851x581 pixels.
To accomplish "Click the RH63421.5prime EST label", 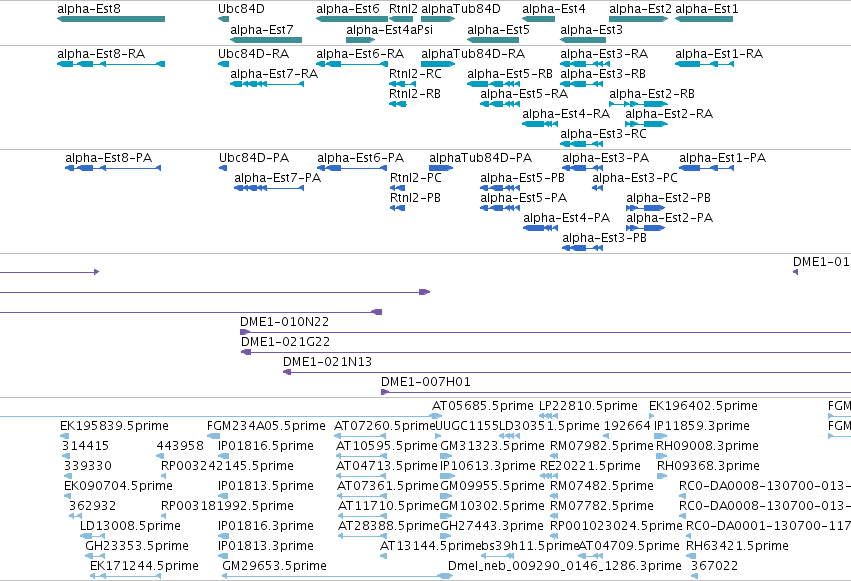I will (x=737, y=546).
